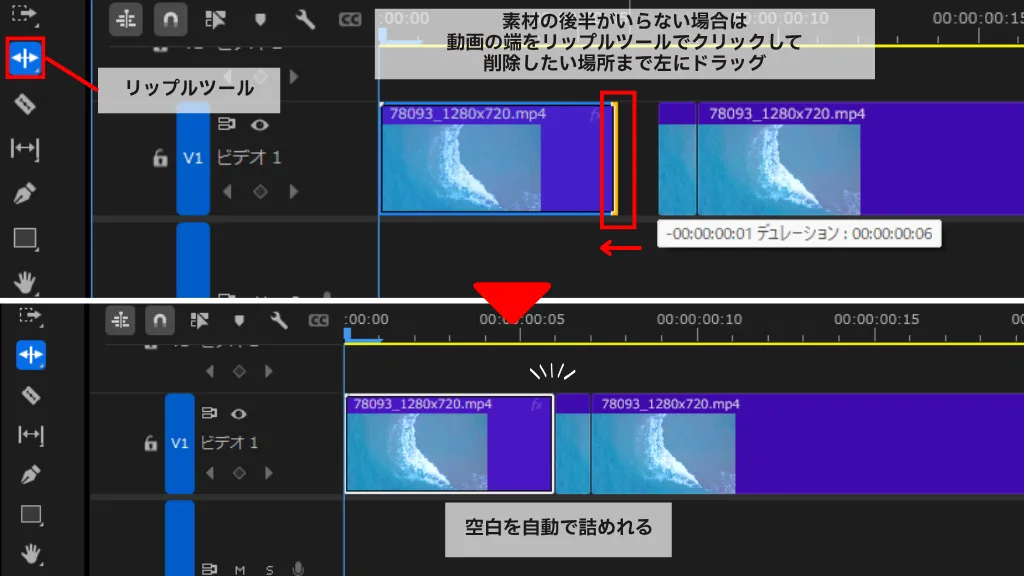Click the voice-over record microphone icon
This screenshot has height=576, width=1024.
pyautogui.click(x=298, y=569)
